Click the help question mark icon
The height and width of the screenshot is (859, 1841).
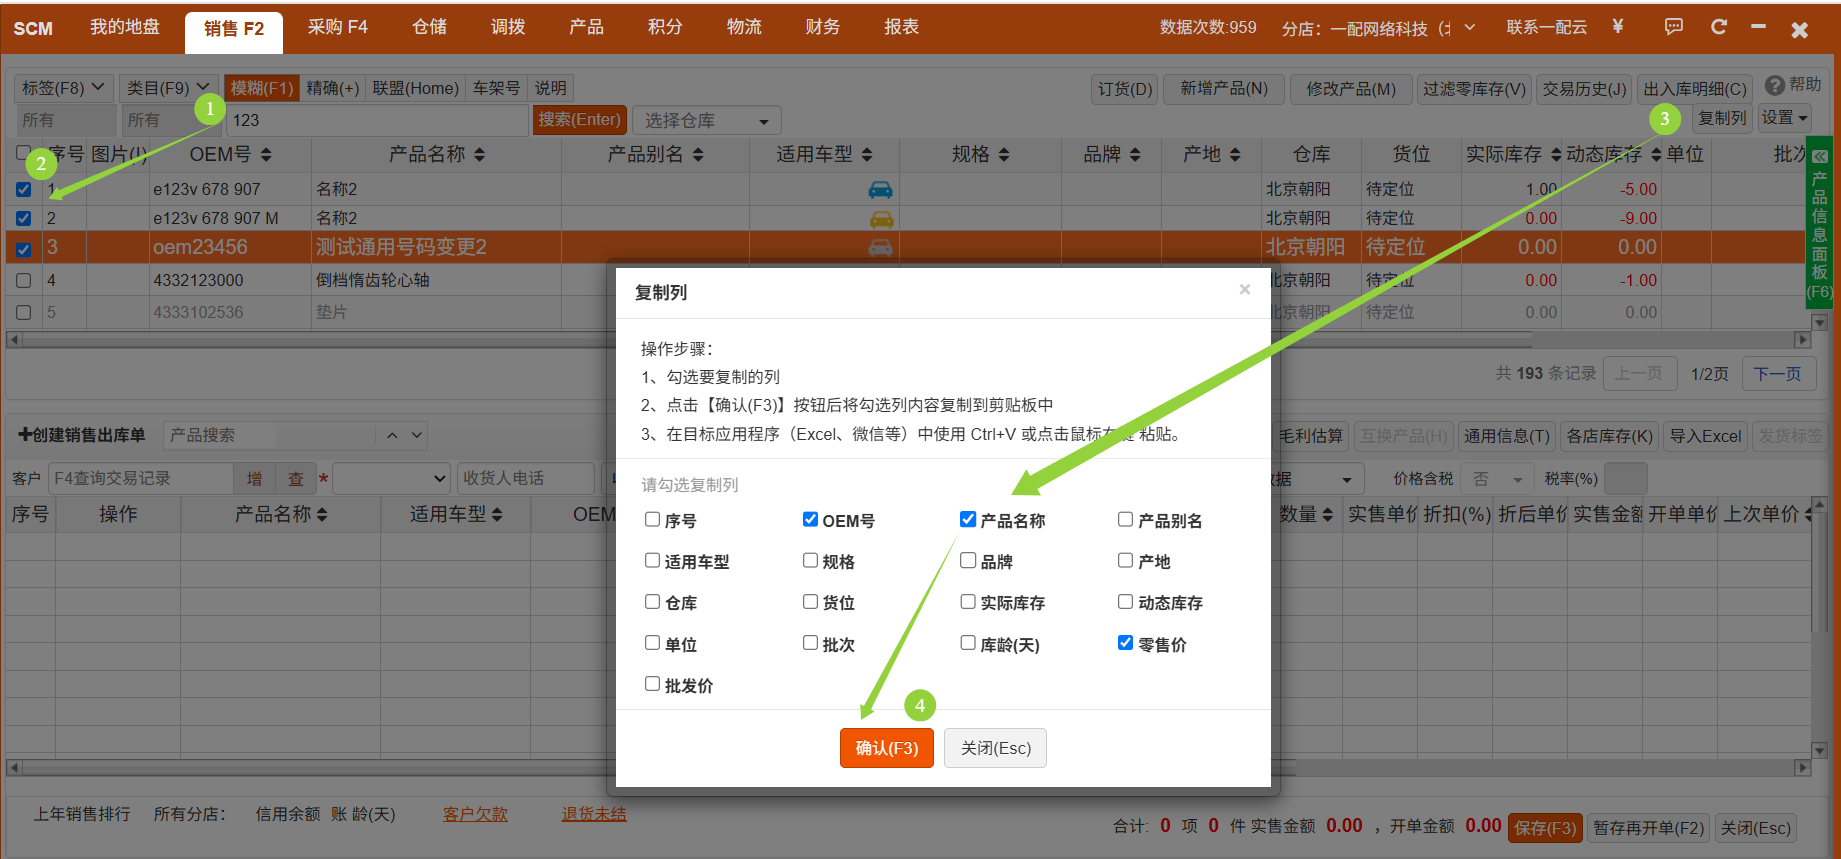coord(1775,86)
